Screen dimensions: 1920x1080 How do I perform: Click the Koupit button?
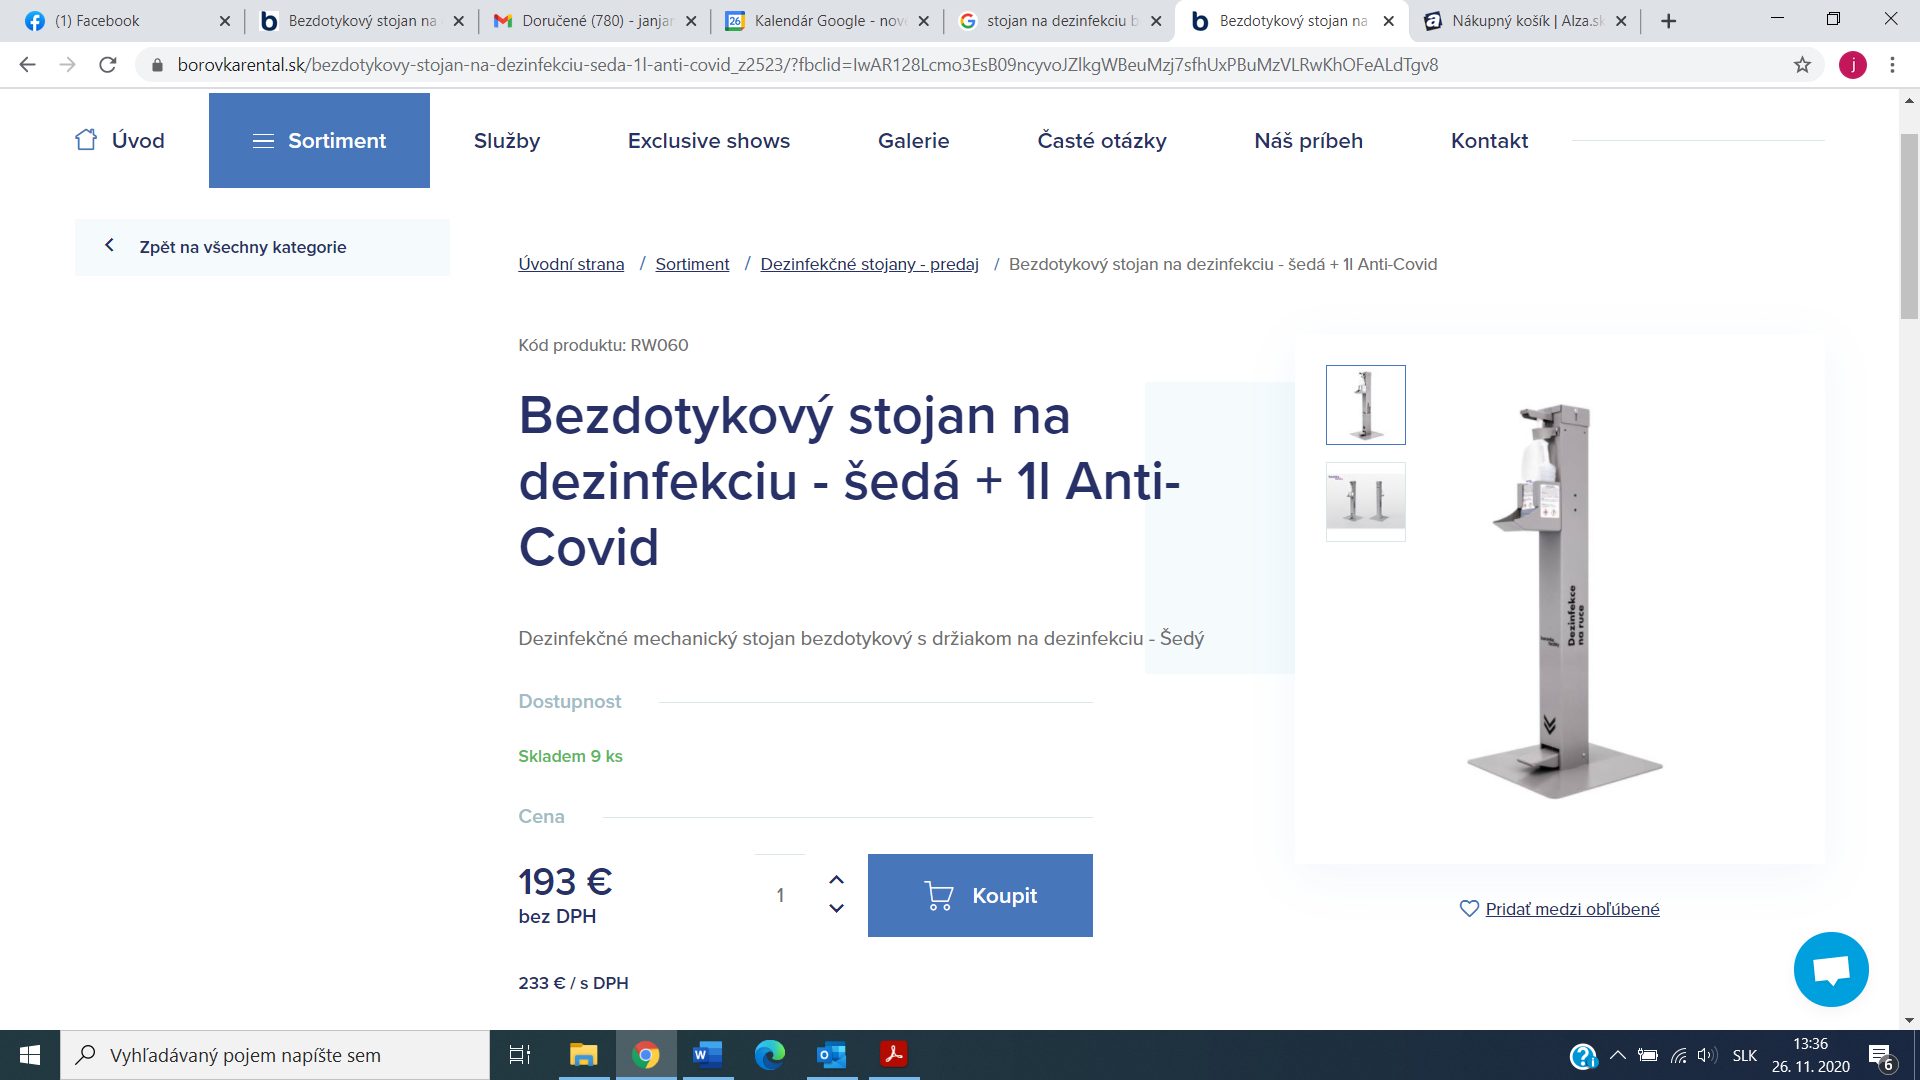pos(980,895)
